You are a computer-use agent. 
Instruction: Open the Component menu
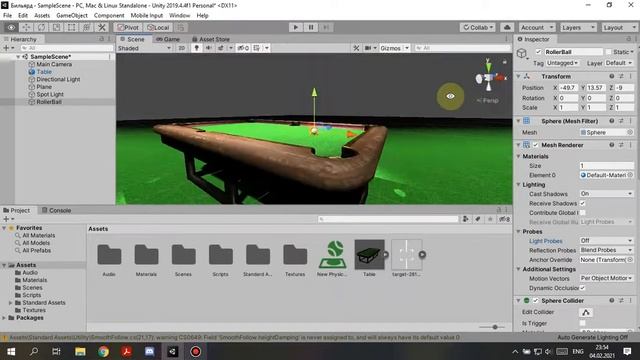click(x=109, y=16)
